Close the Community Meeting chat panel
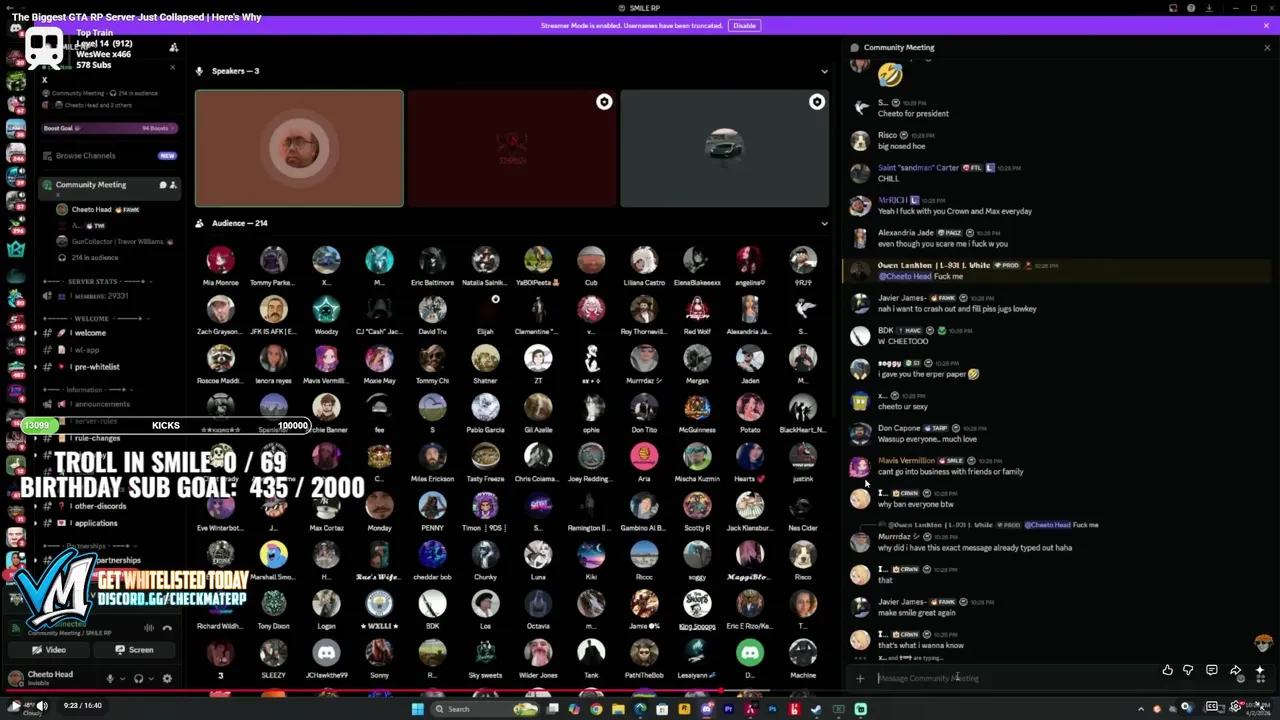Viewport: 1280px width, 720px height. (x=1267, y=47)
